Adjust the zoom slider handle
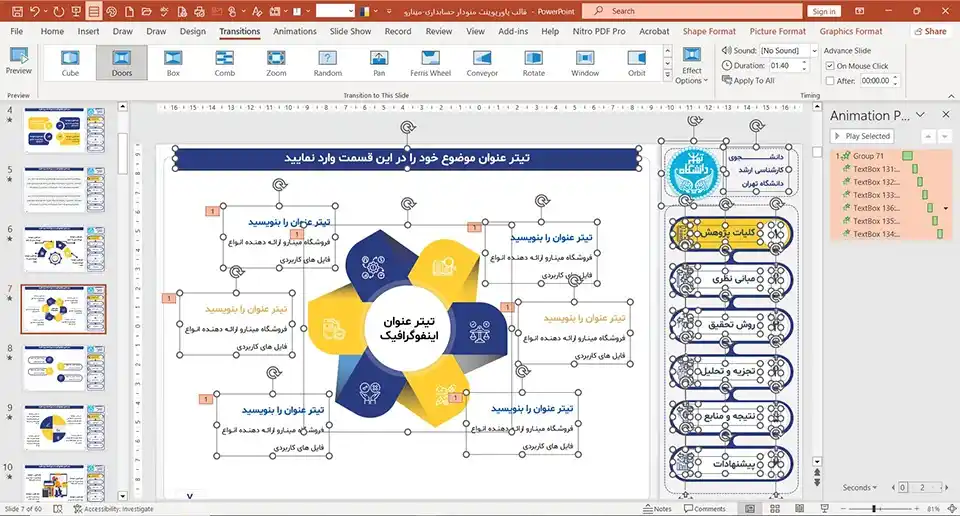This screenshot has width=960, height=516. [874, 509]
